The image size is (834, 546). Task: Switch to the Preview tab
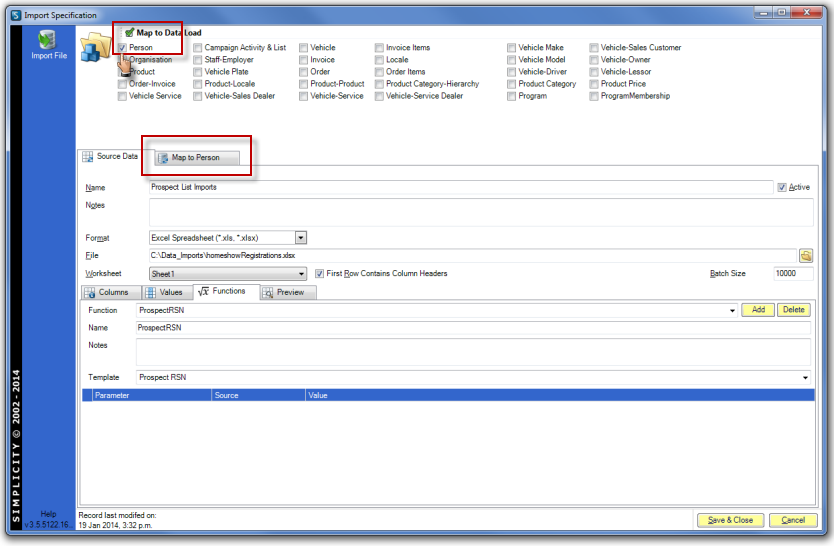[289, 292]
